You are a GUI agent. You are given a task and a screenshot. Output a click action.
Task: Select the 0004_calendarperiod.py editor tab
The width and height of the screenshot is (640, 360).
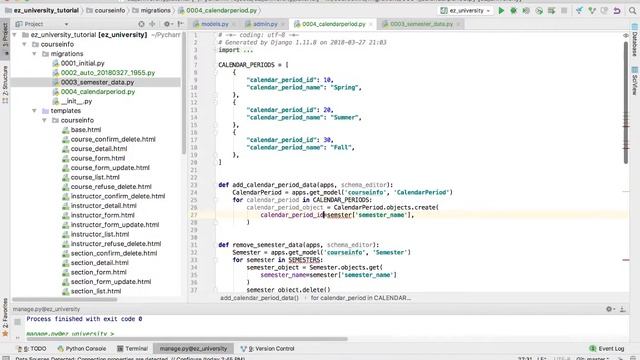coord(333,24)
